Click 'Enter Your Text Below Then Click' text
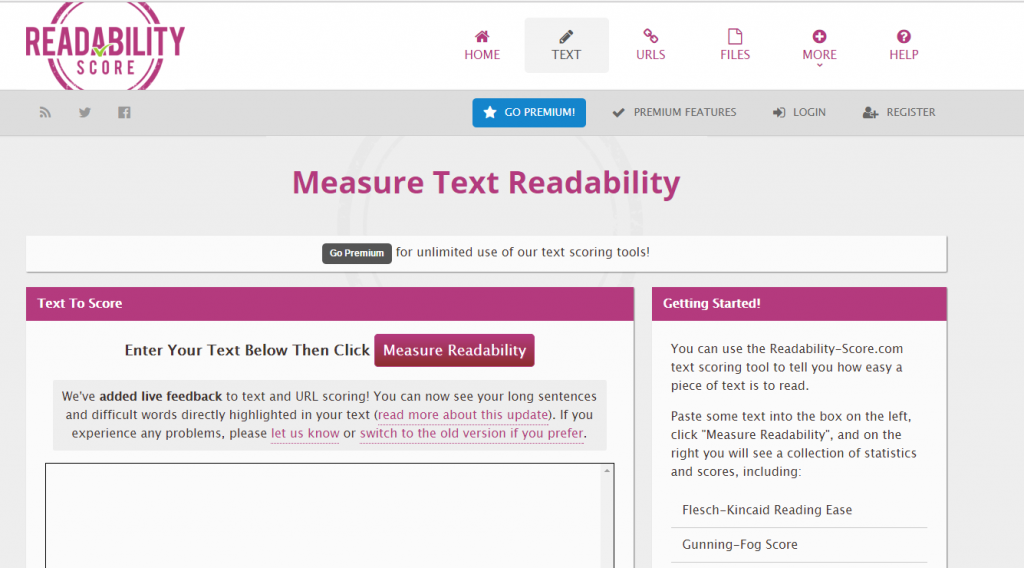The image size is (1024, 568). [247, 351]
